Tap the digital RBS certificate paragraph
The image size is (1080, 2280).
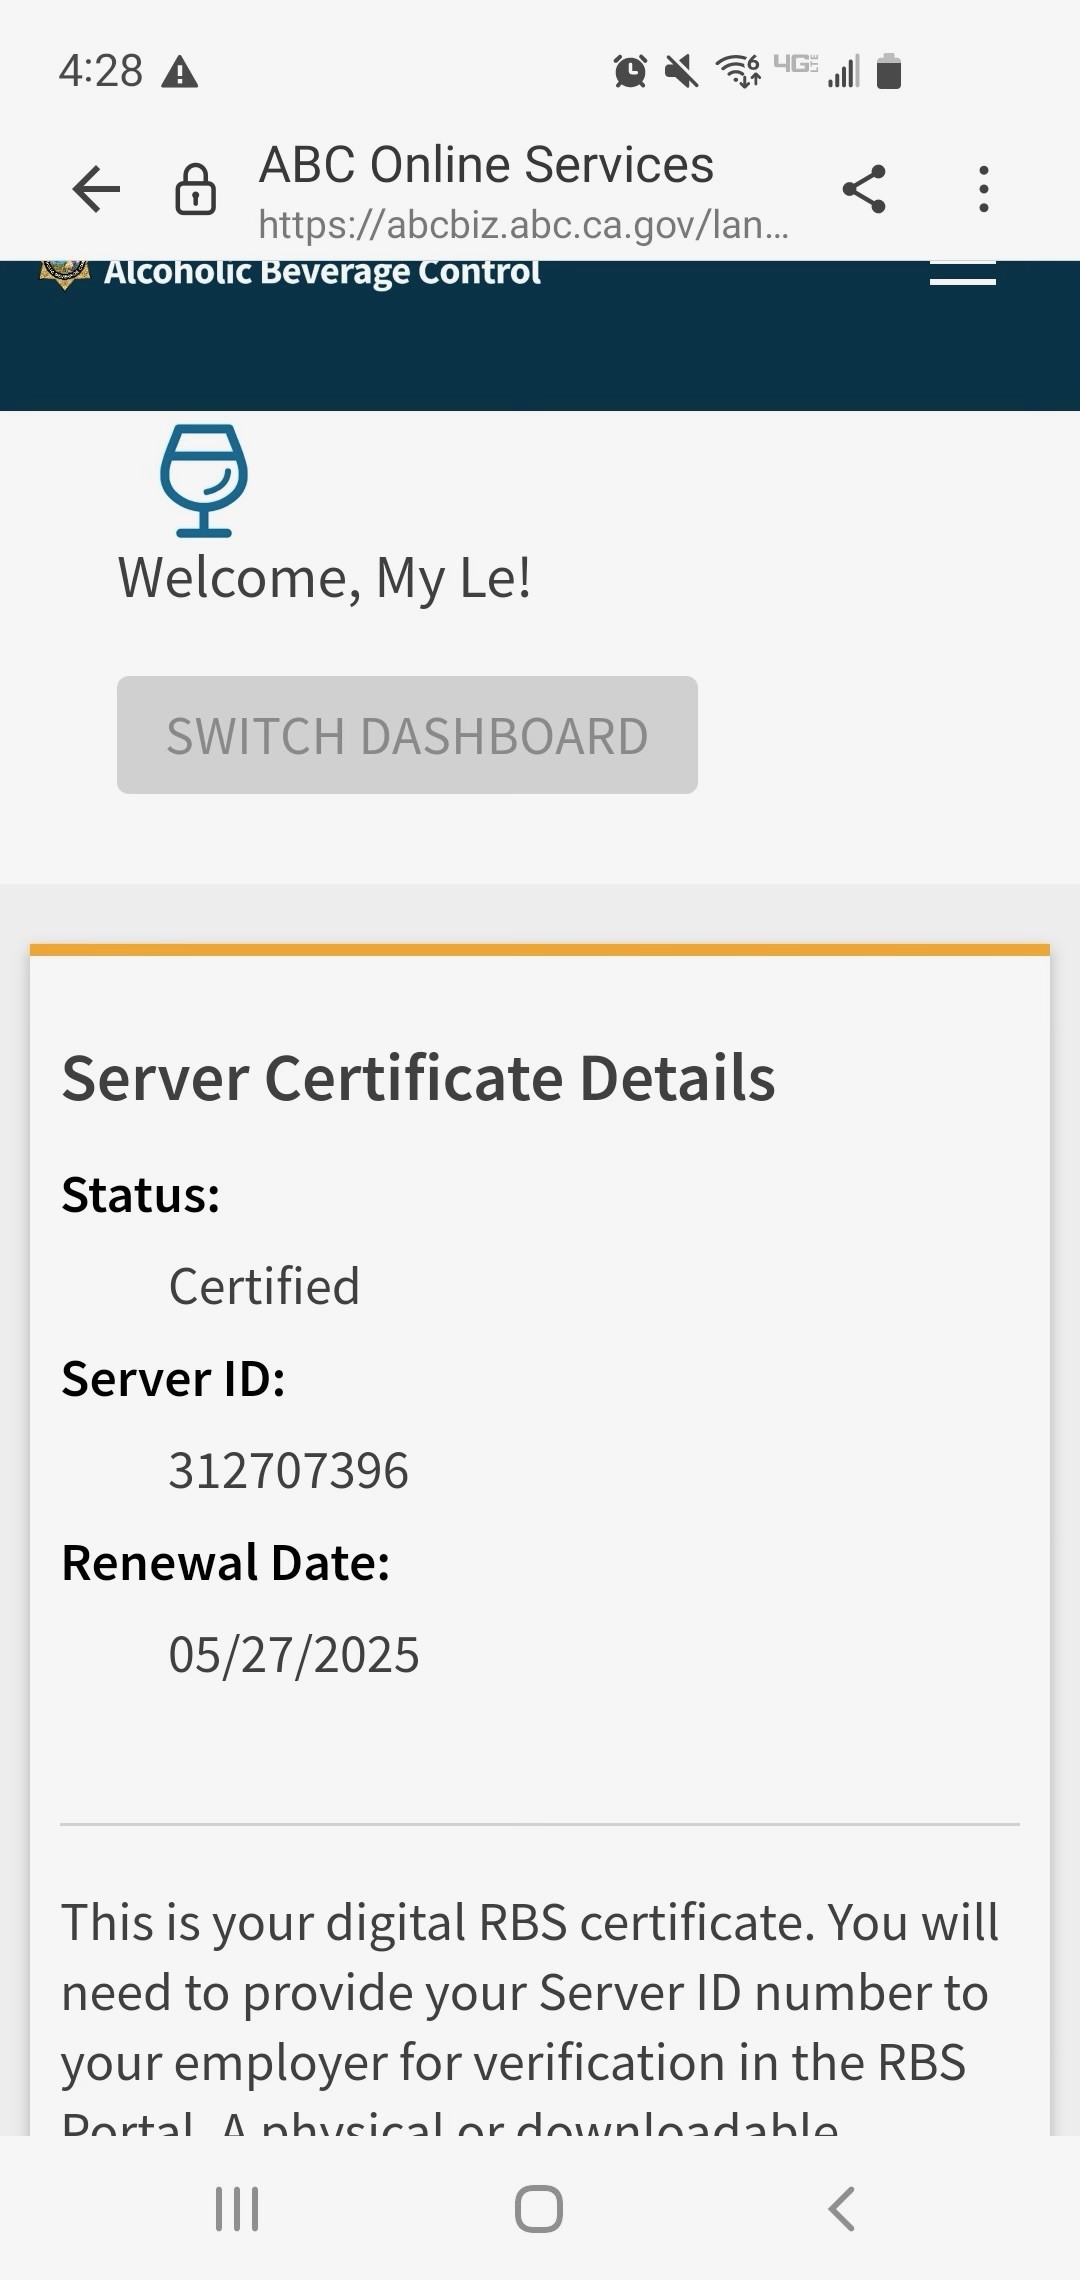coord(530,1995)
